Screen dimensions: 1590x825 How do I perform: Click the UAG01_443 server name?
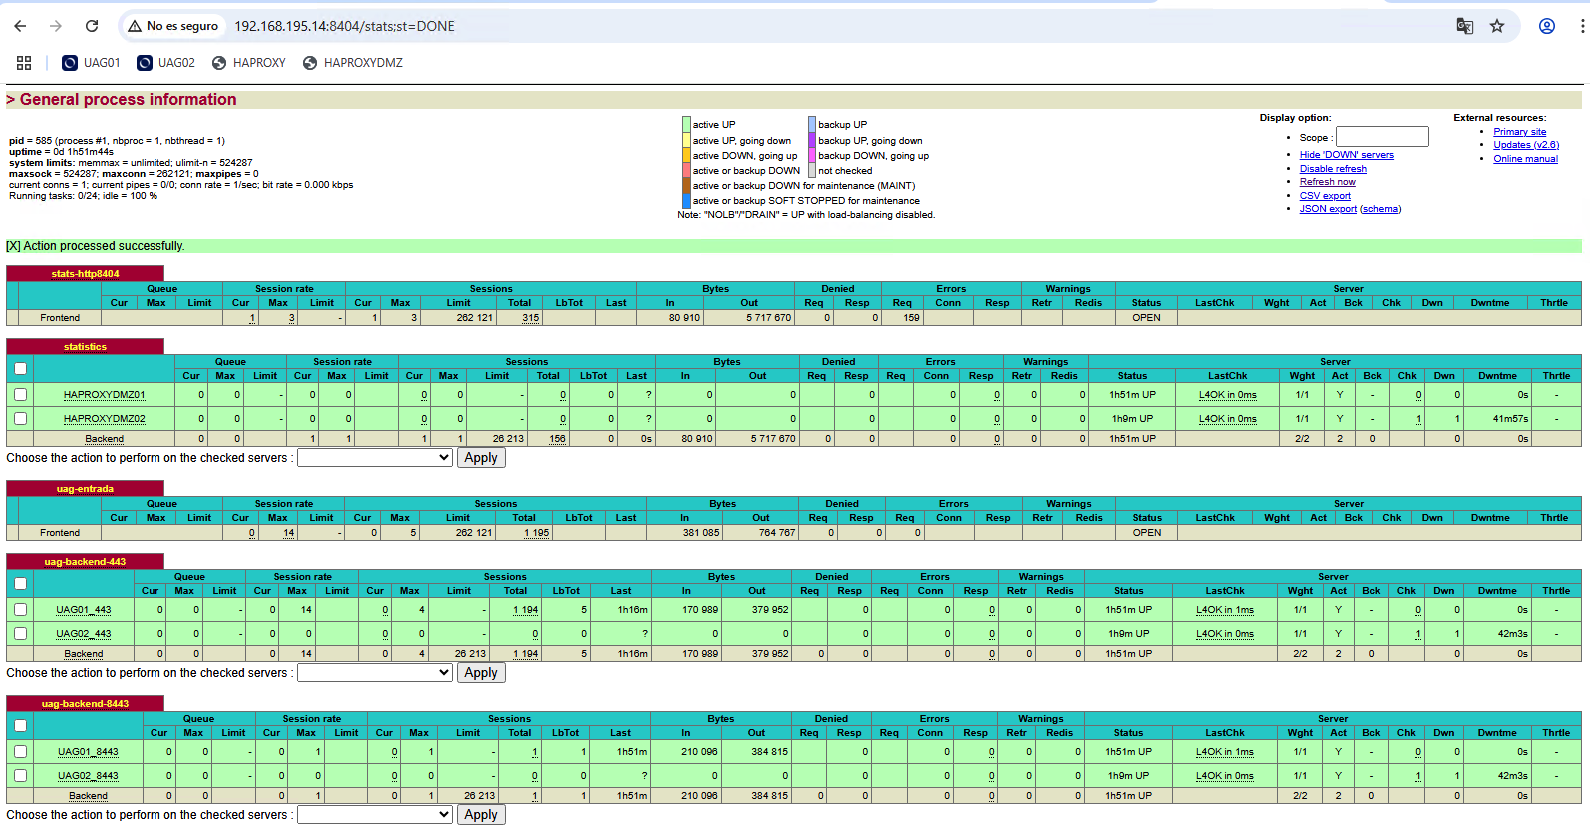pos(84,610)
